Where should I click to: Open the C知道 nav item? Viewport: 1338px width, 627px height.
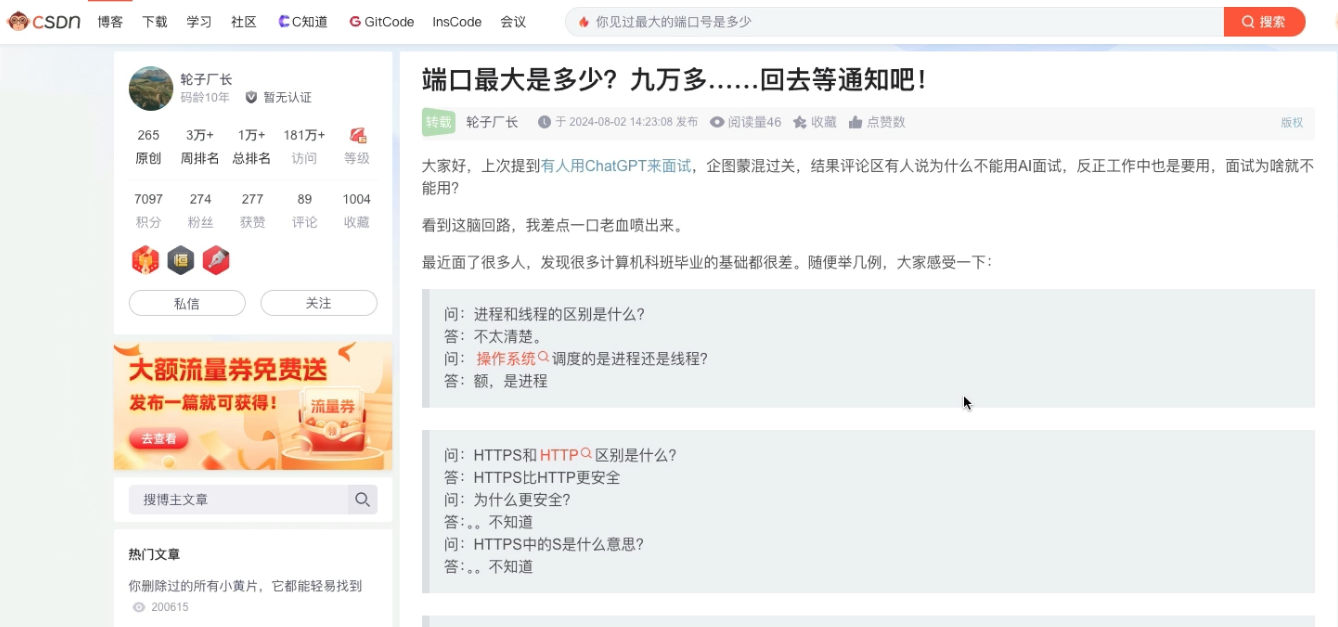(x=303, y=21)
